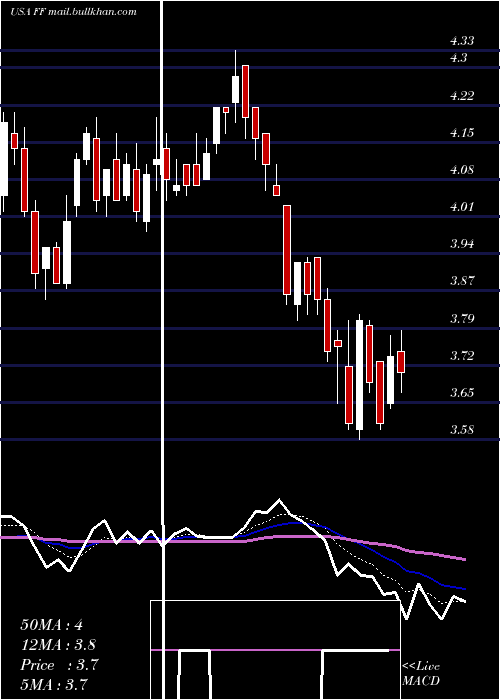The width and height of the screenshot is (500, 700).
Task: Click the MACD histogram box
Action: click(275, 650)
